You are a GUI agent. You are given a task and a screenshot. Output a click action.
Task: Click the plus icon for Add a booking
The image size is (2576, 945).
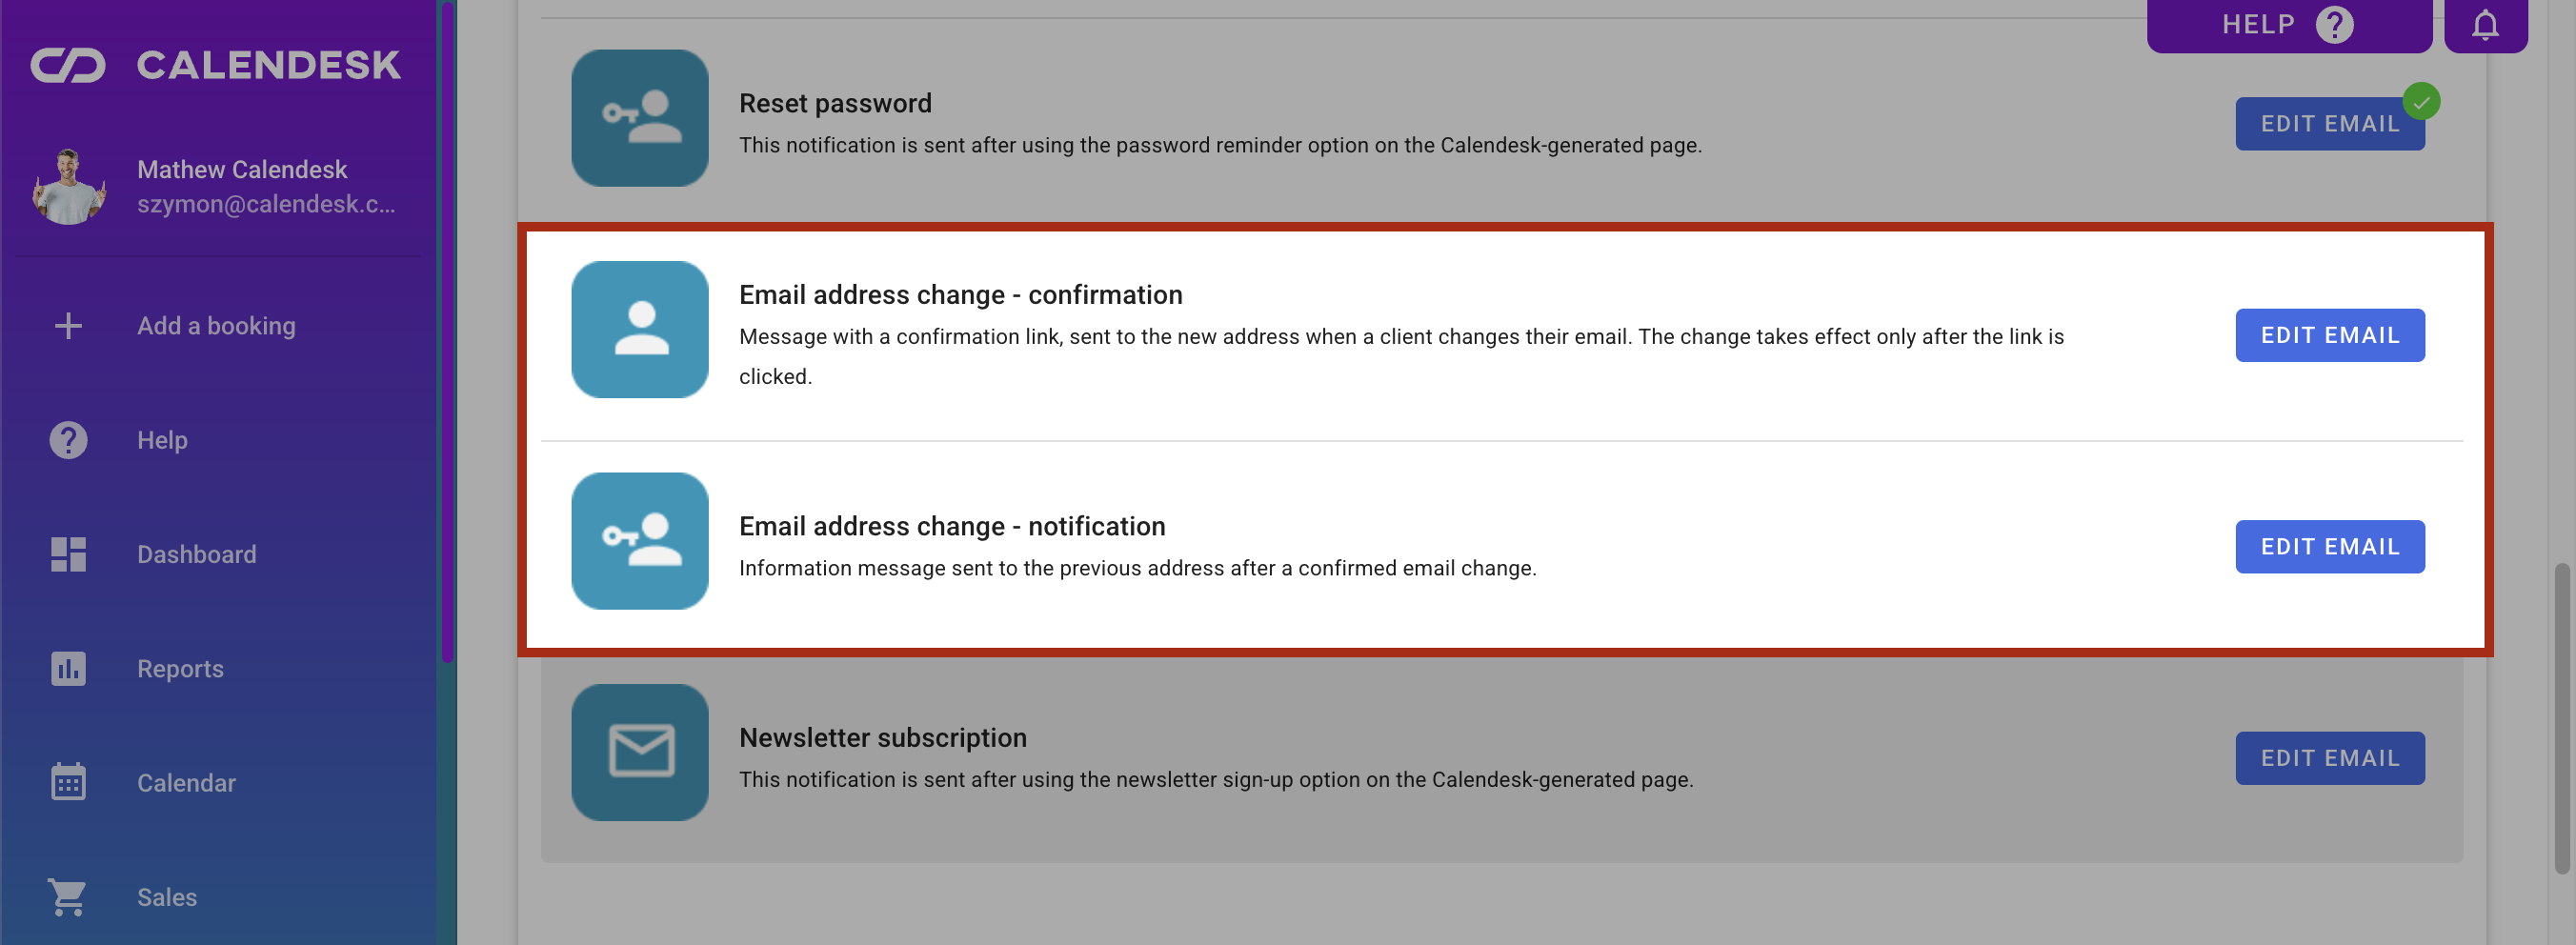pyautogui.click(x=68, y=326)
